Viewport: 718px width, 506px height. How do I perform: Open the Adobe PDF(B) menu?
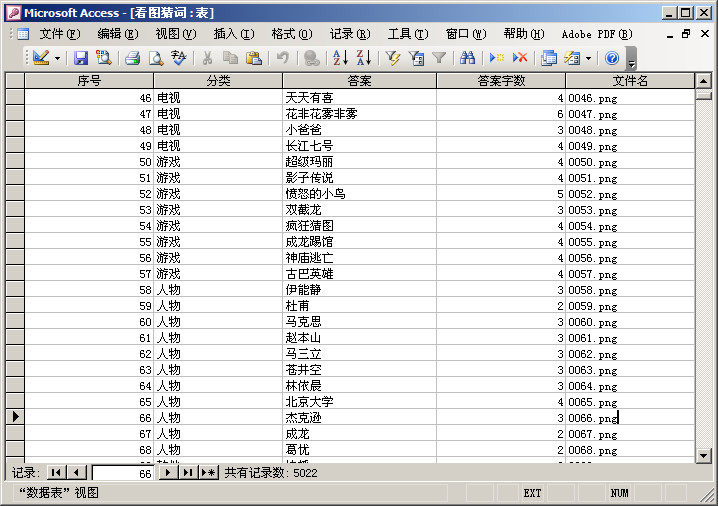tap(597, 34)
